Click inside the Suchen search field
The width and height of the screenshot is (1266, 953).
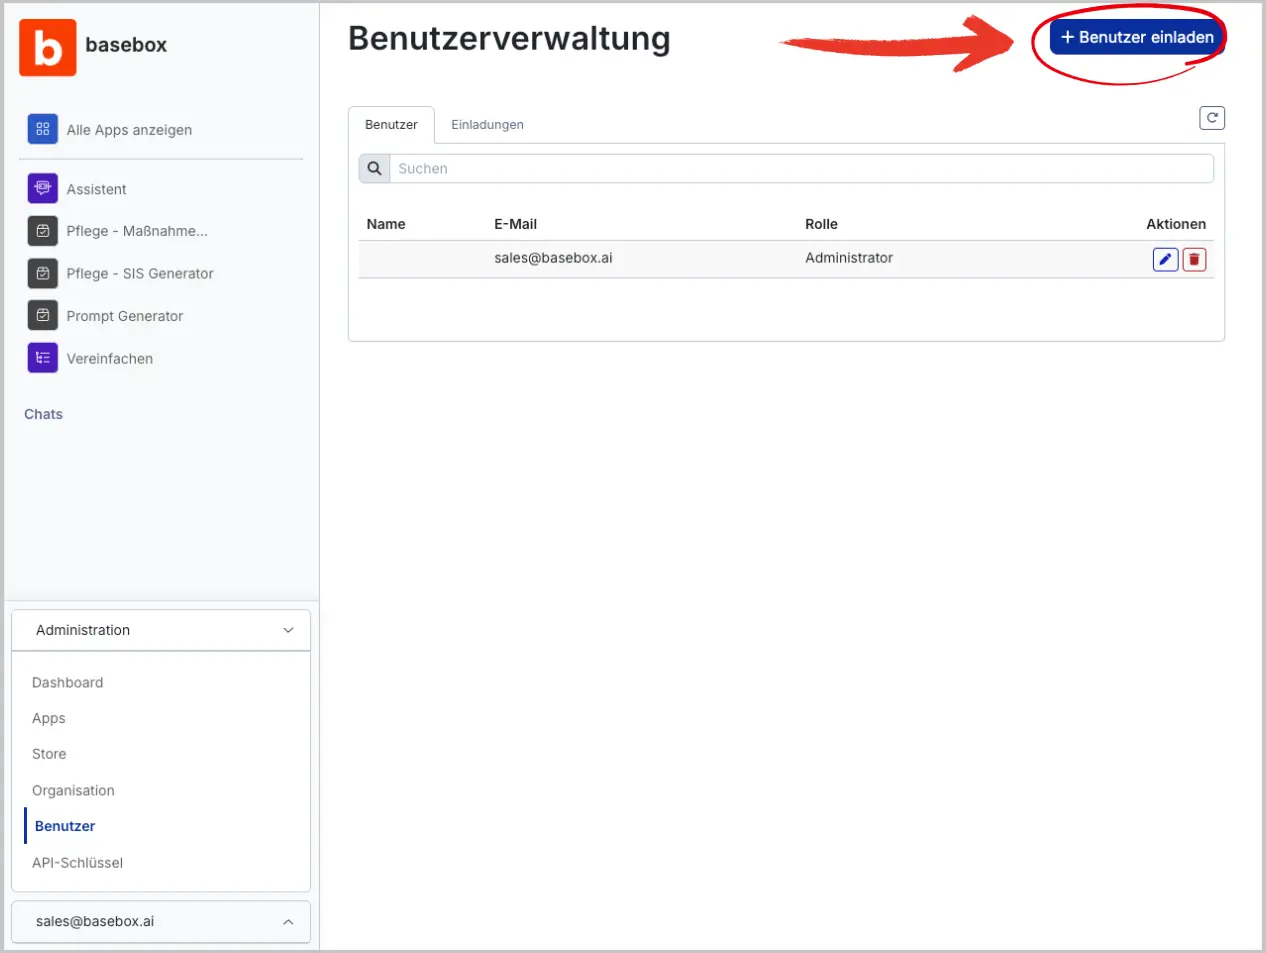[x=700, y=167]
